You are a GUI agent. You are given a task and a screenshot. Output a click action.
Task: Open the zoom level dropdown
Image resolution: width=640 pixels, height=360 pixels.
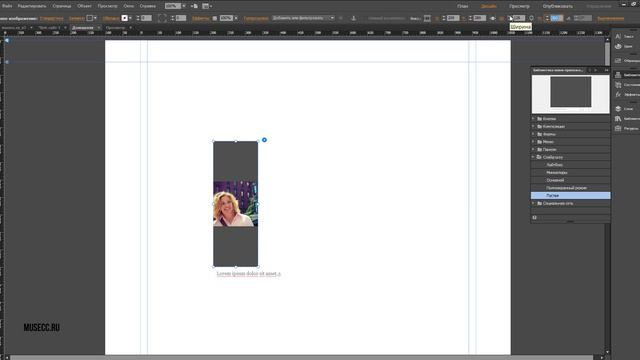tap(183, 6)
